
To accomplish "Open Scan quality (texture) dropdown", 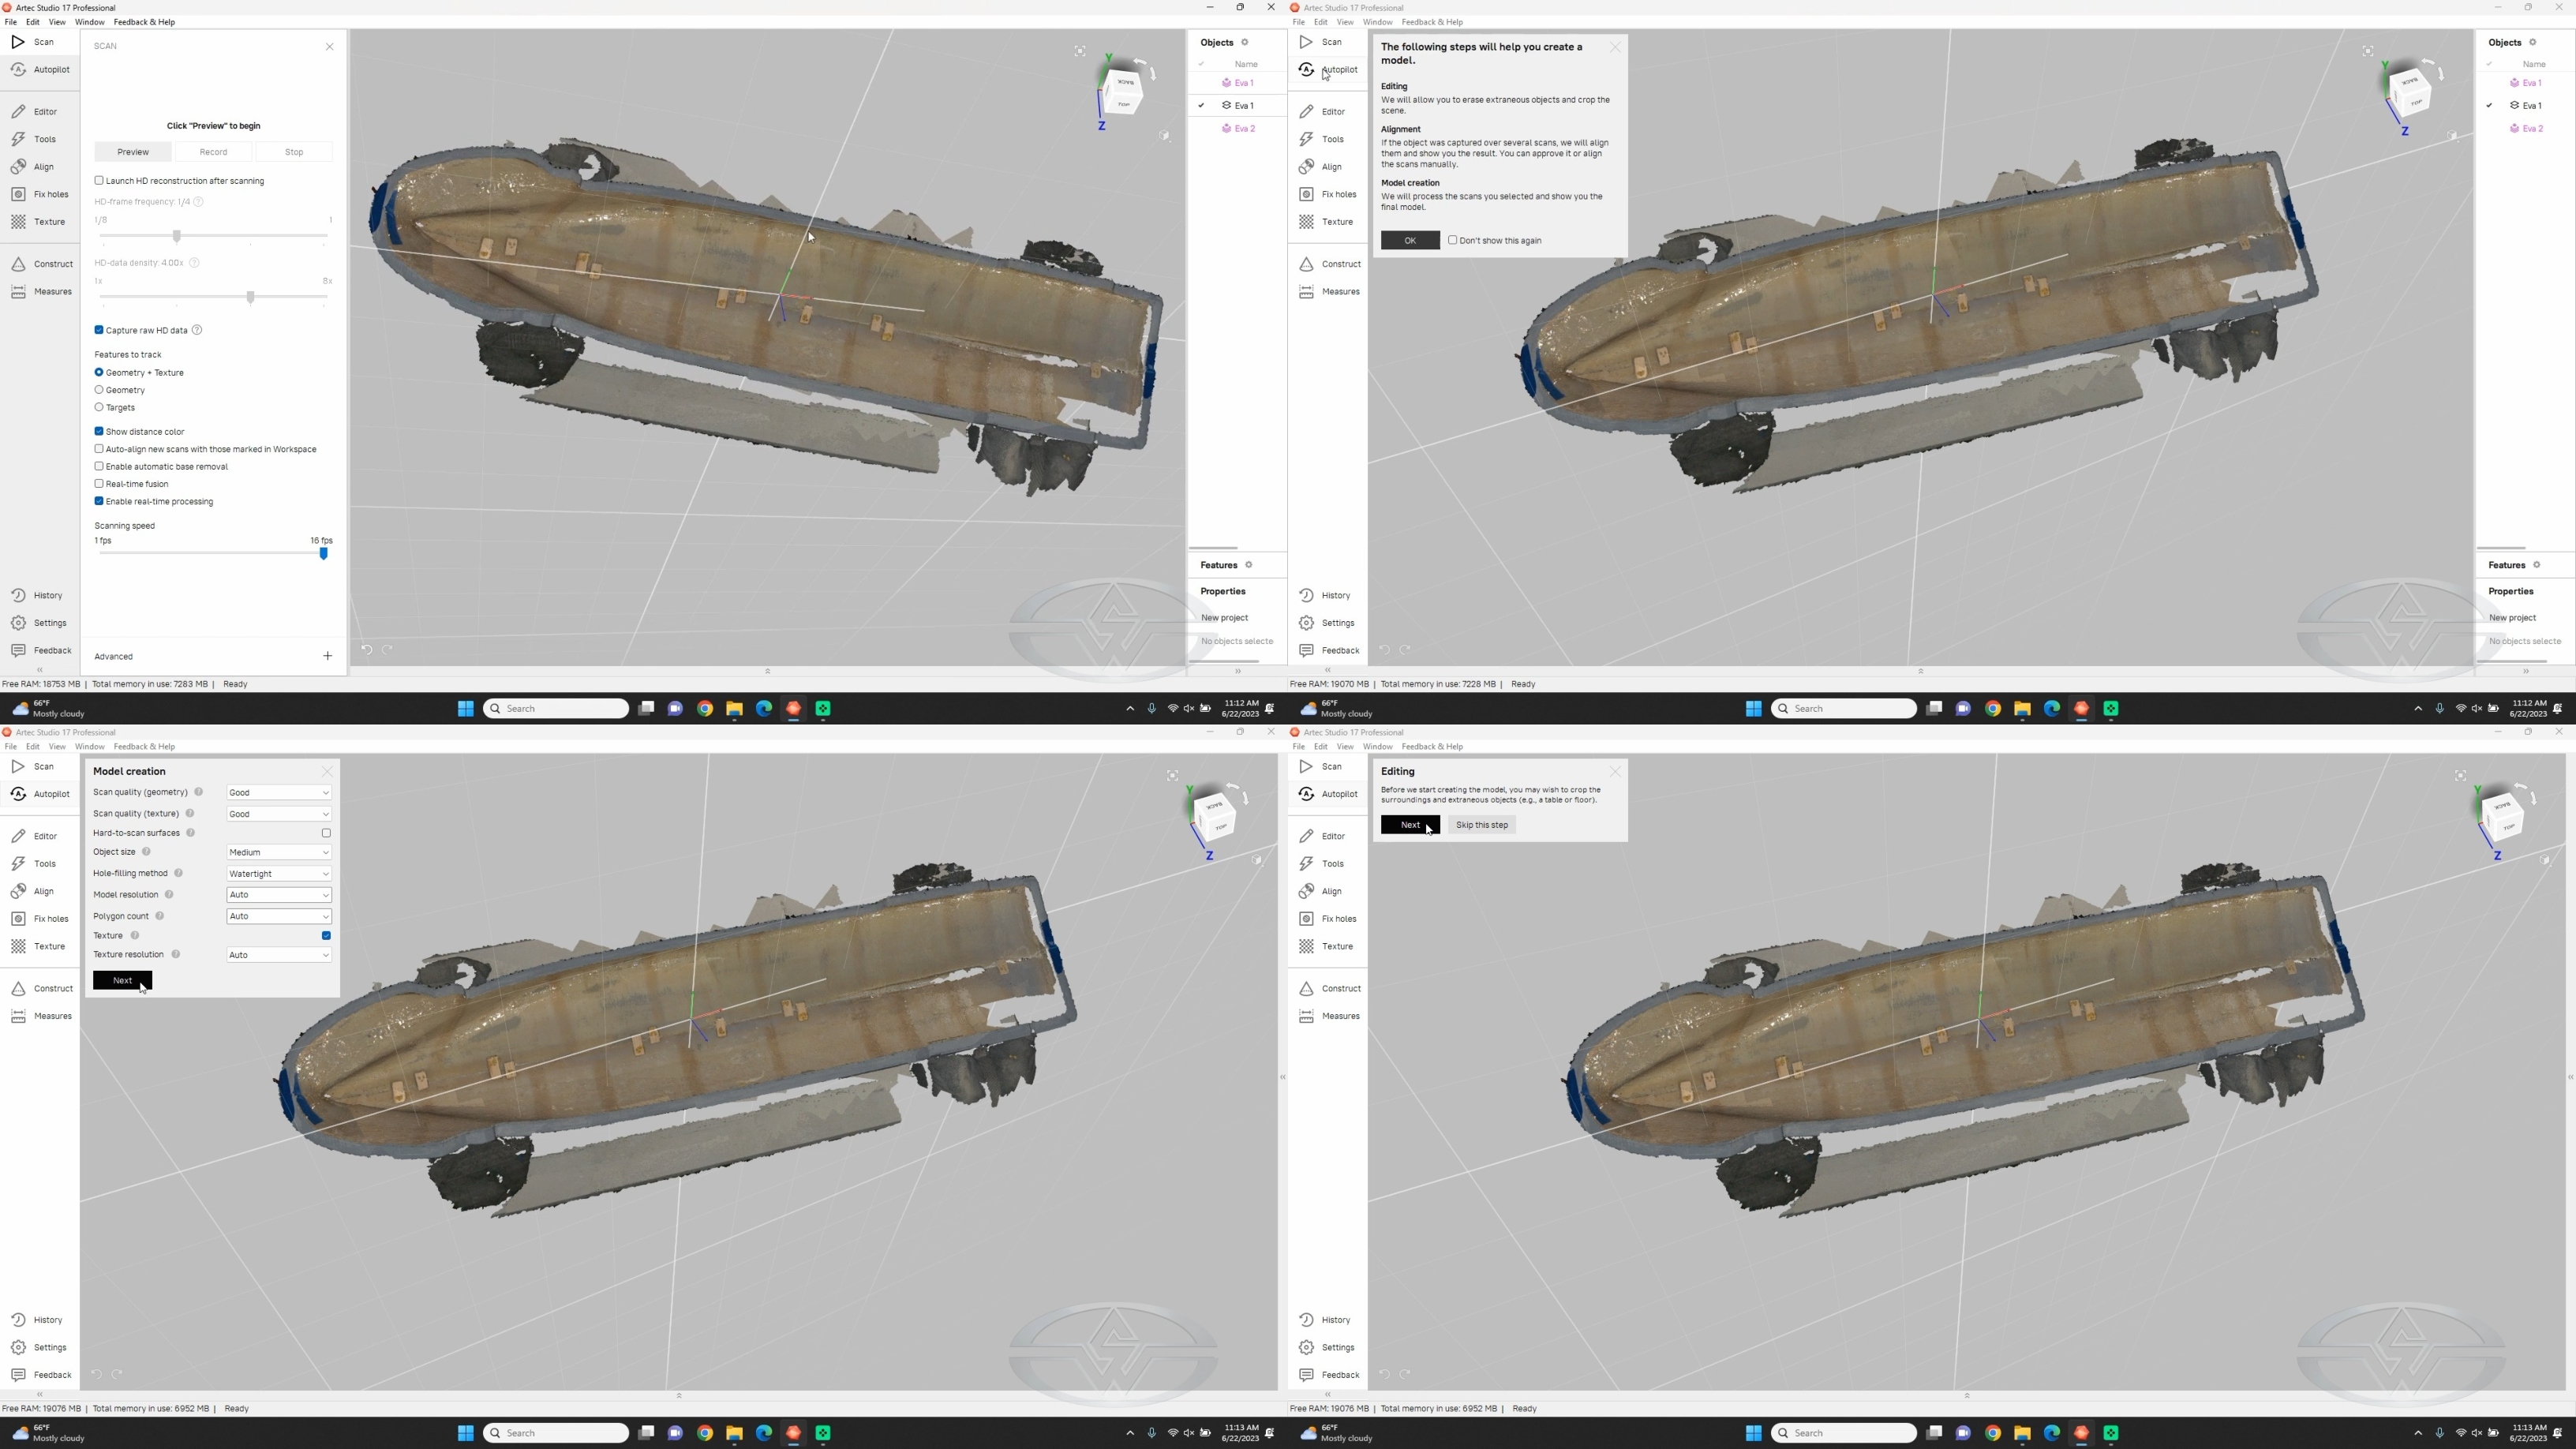I will coord(279,814).
